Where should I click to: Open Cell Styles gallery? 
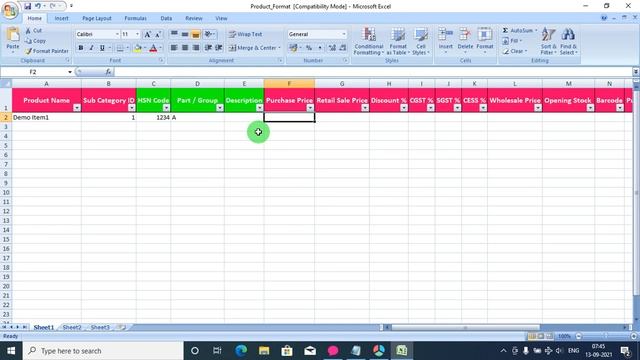pos(421,41)
